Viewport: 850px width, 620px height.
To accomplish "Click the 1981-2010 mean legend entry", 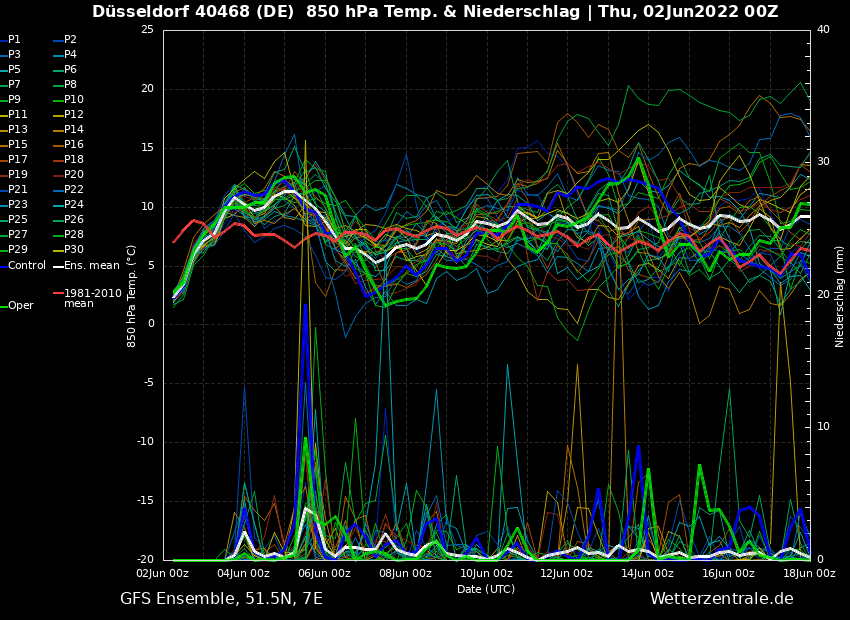I will point(92,298).
